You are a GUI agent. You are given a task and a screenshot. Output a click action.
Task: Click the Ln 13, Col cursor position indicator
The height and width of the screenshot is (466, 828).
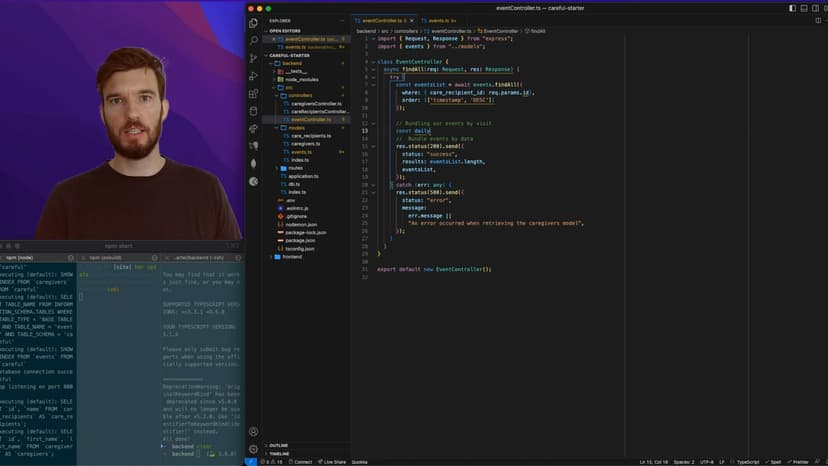click(655, 462)
